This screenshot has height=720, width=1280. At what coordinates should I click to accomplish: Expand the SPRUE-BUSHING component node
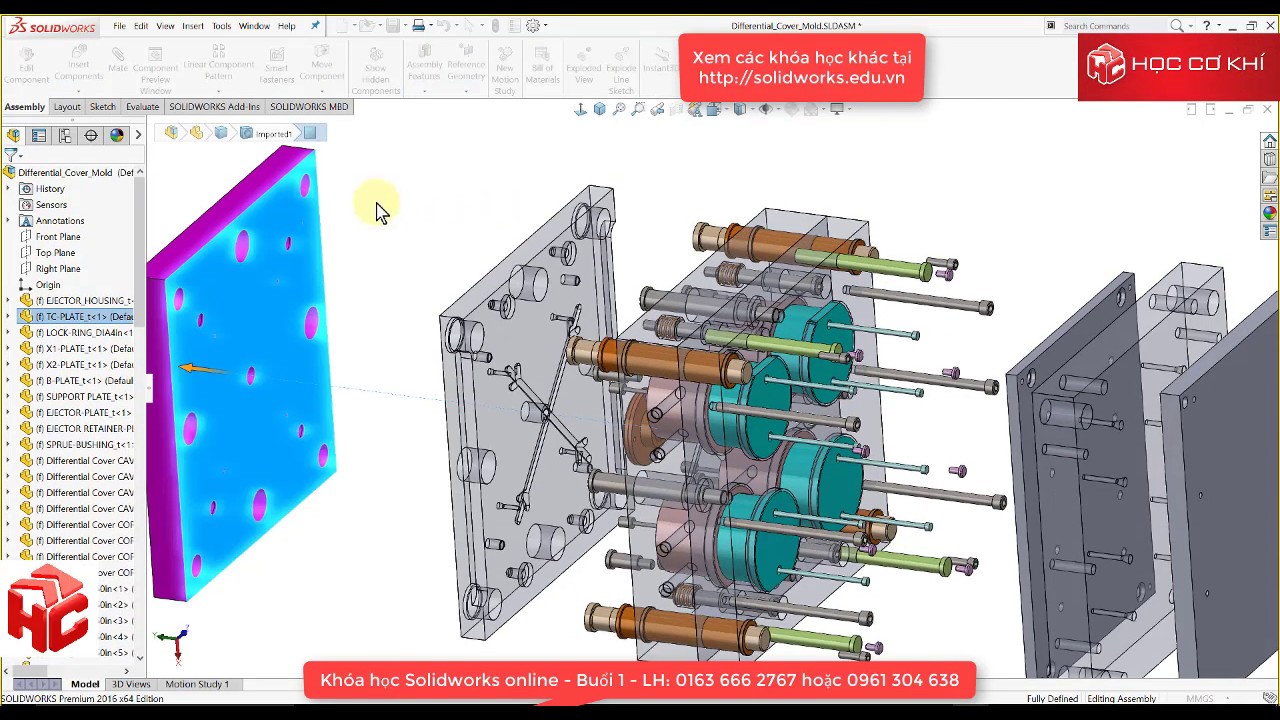9,445
